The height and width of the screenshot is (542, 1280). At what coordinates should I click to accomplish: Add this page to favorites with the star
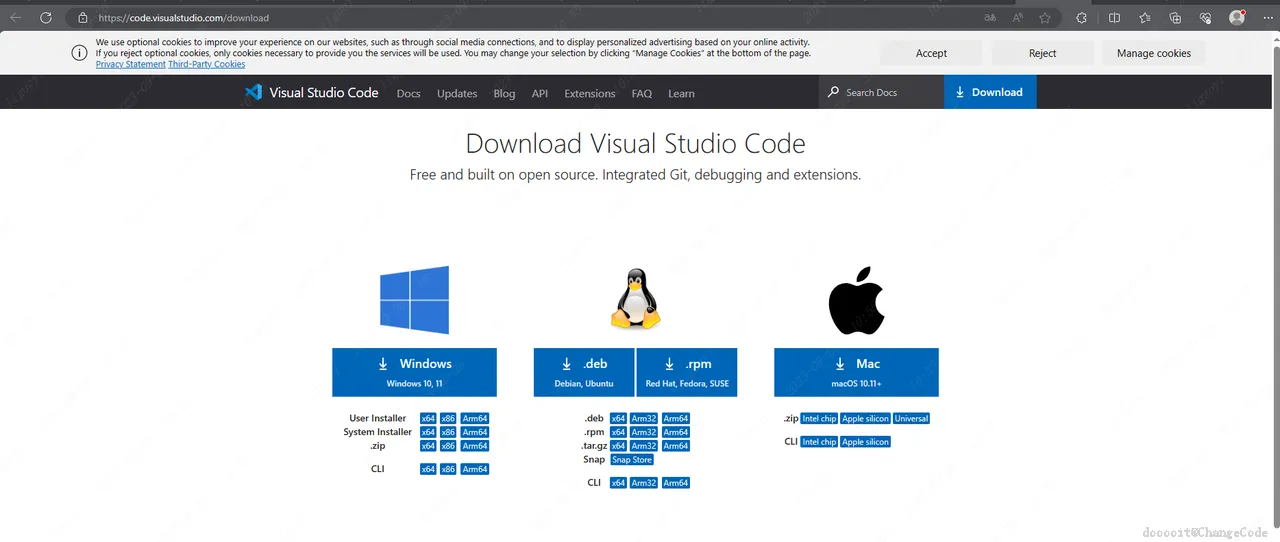[1044, 18]
